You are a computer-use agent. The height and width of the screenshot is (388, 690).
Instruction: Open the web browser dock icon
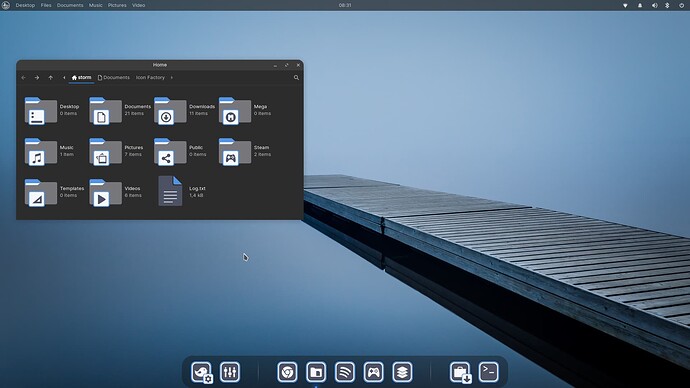click(287, 372)
